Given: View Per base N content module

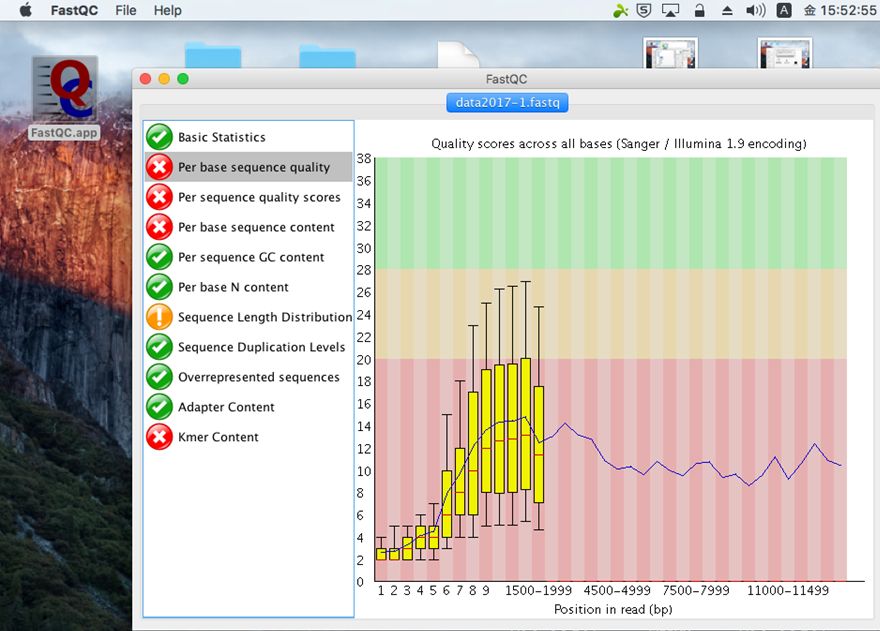Looking at the screenshot, I should [x=249, y=287].
